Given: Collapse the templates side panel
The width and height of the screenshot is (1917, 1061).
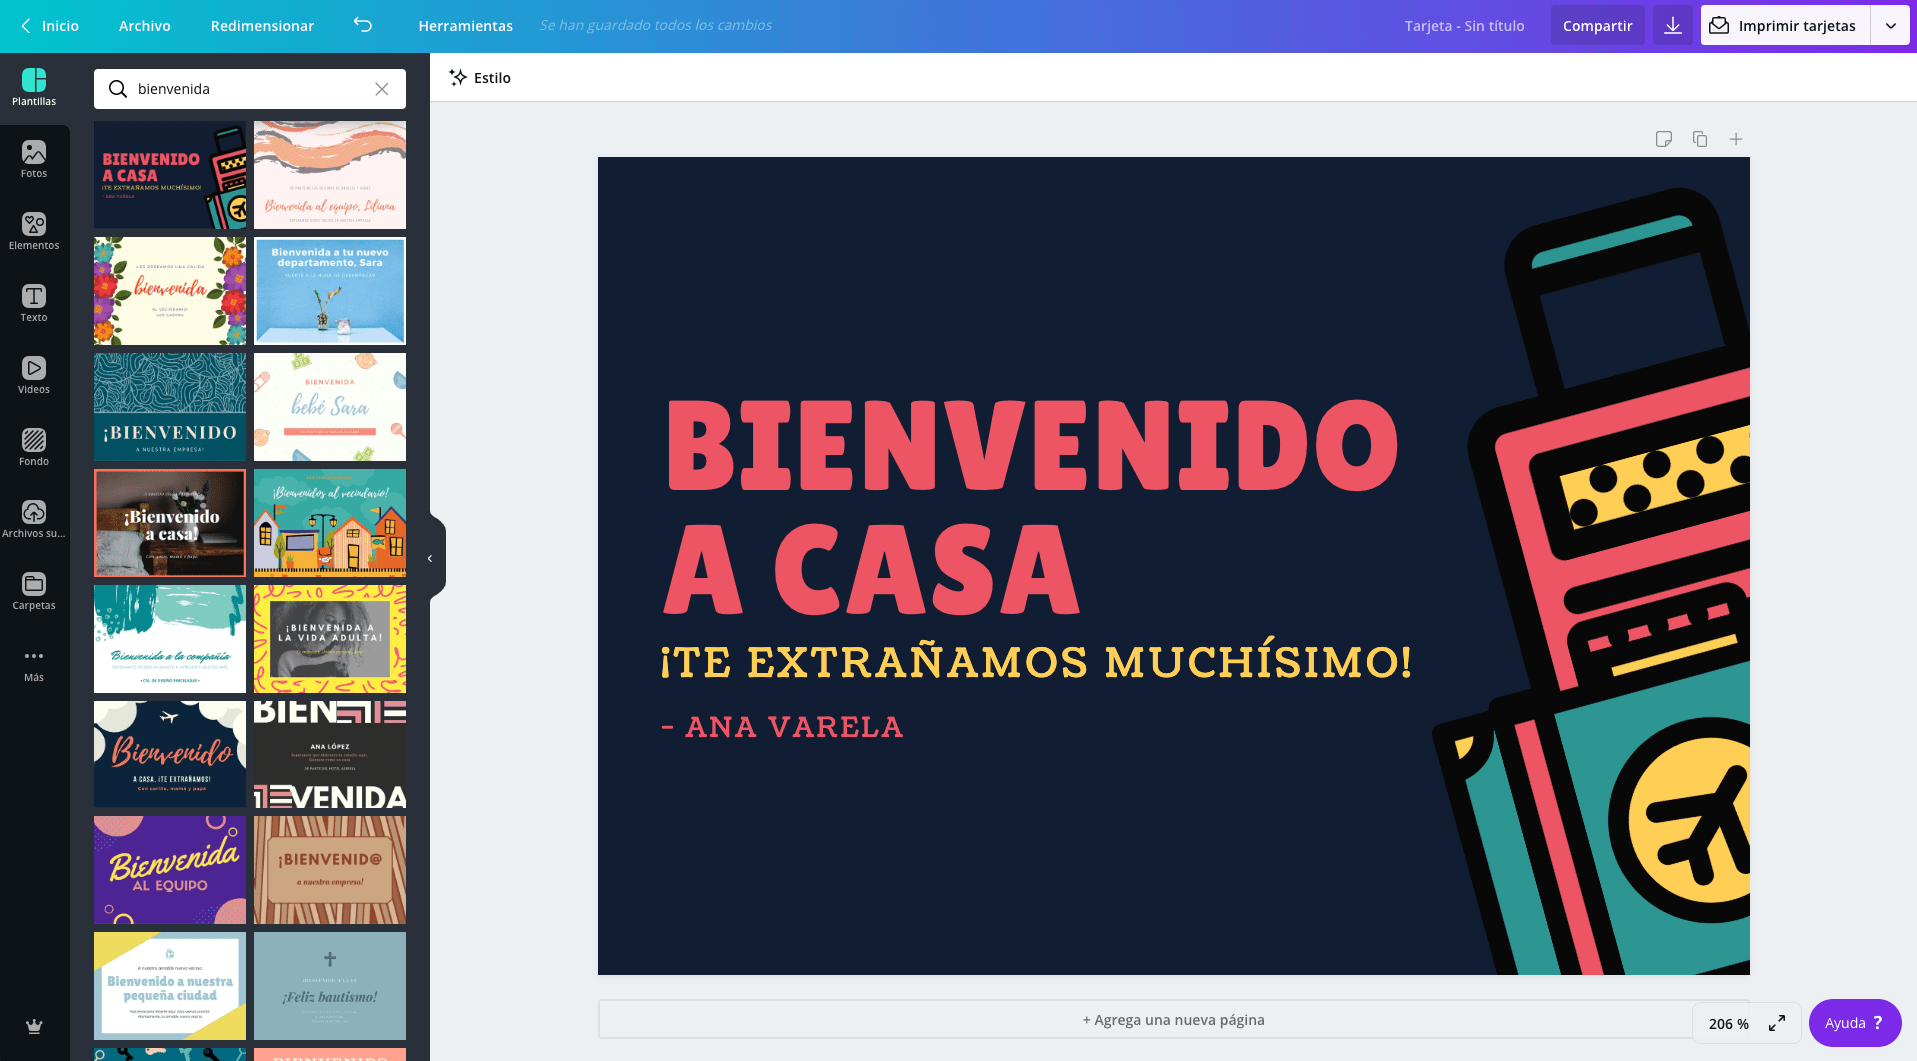Looking at the screenshot, I should tap(431, 558).
